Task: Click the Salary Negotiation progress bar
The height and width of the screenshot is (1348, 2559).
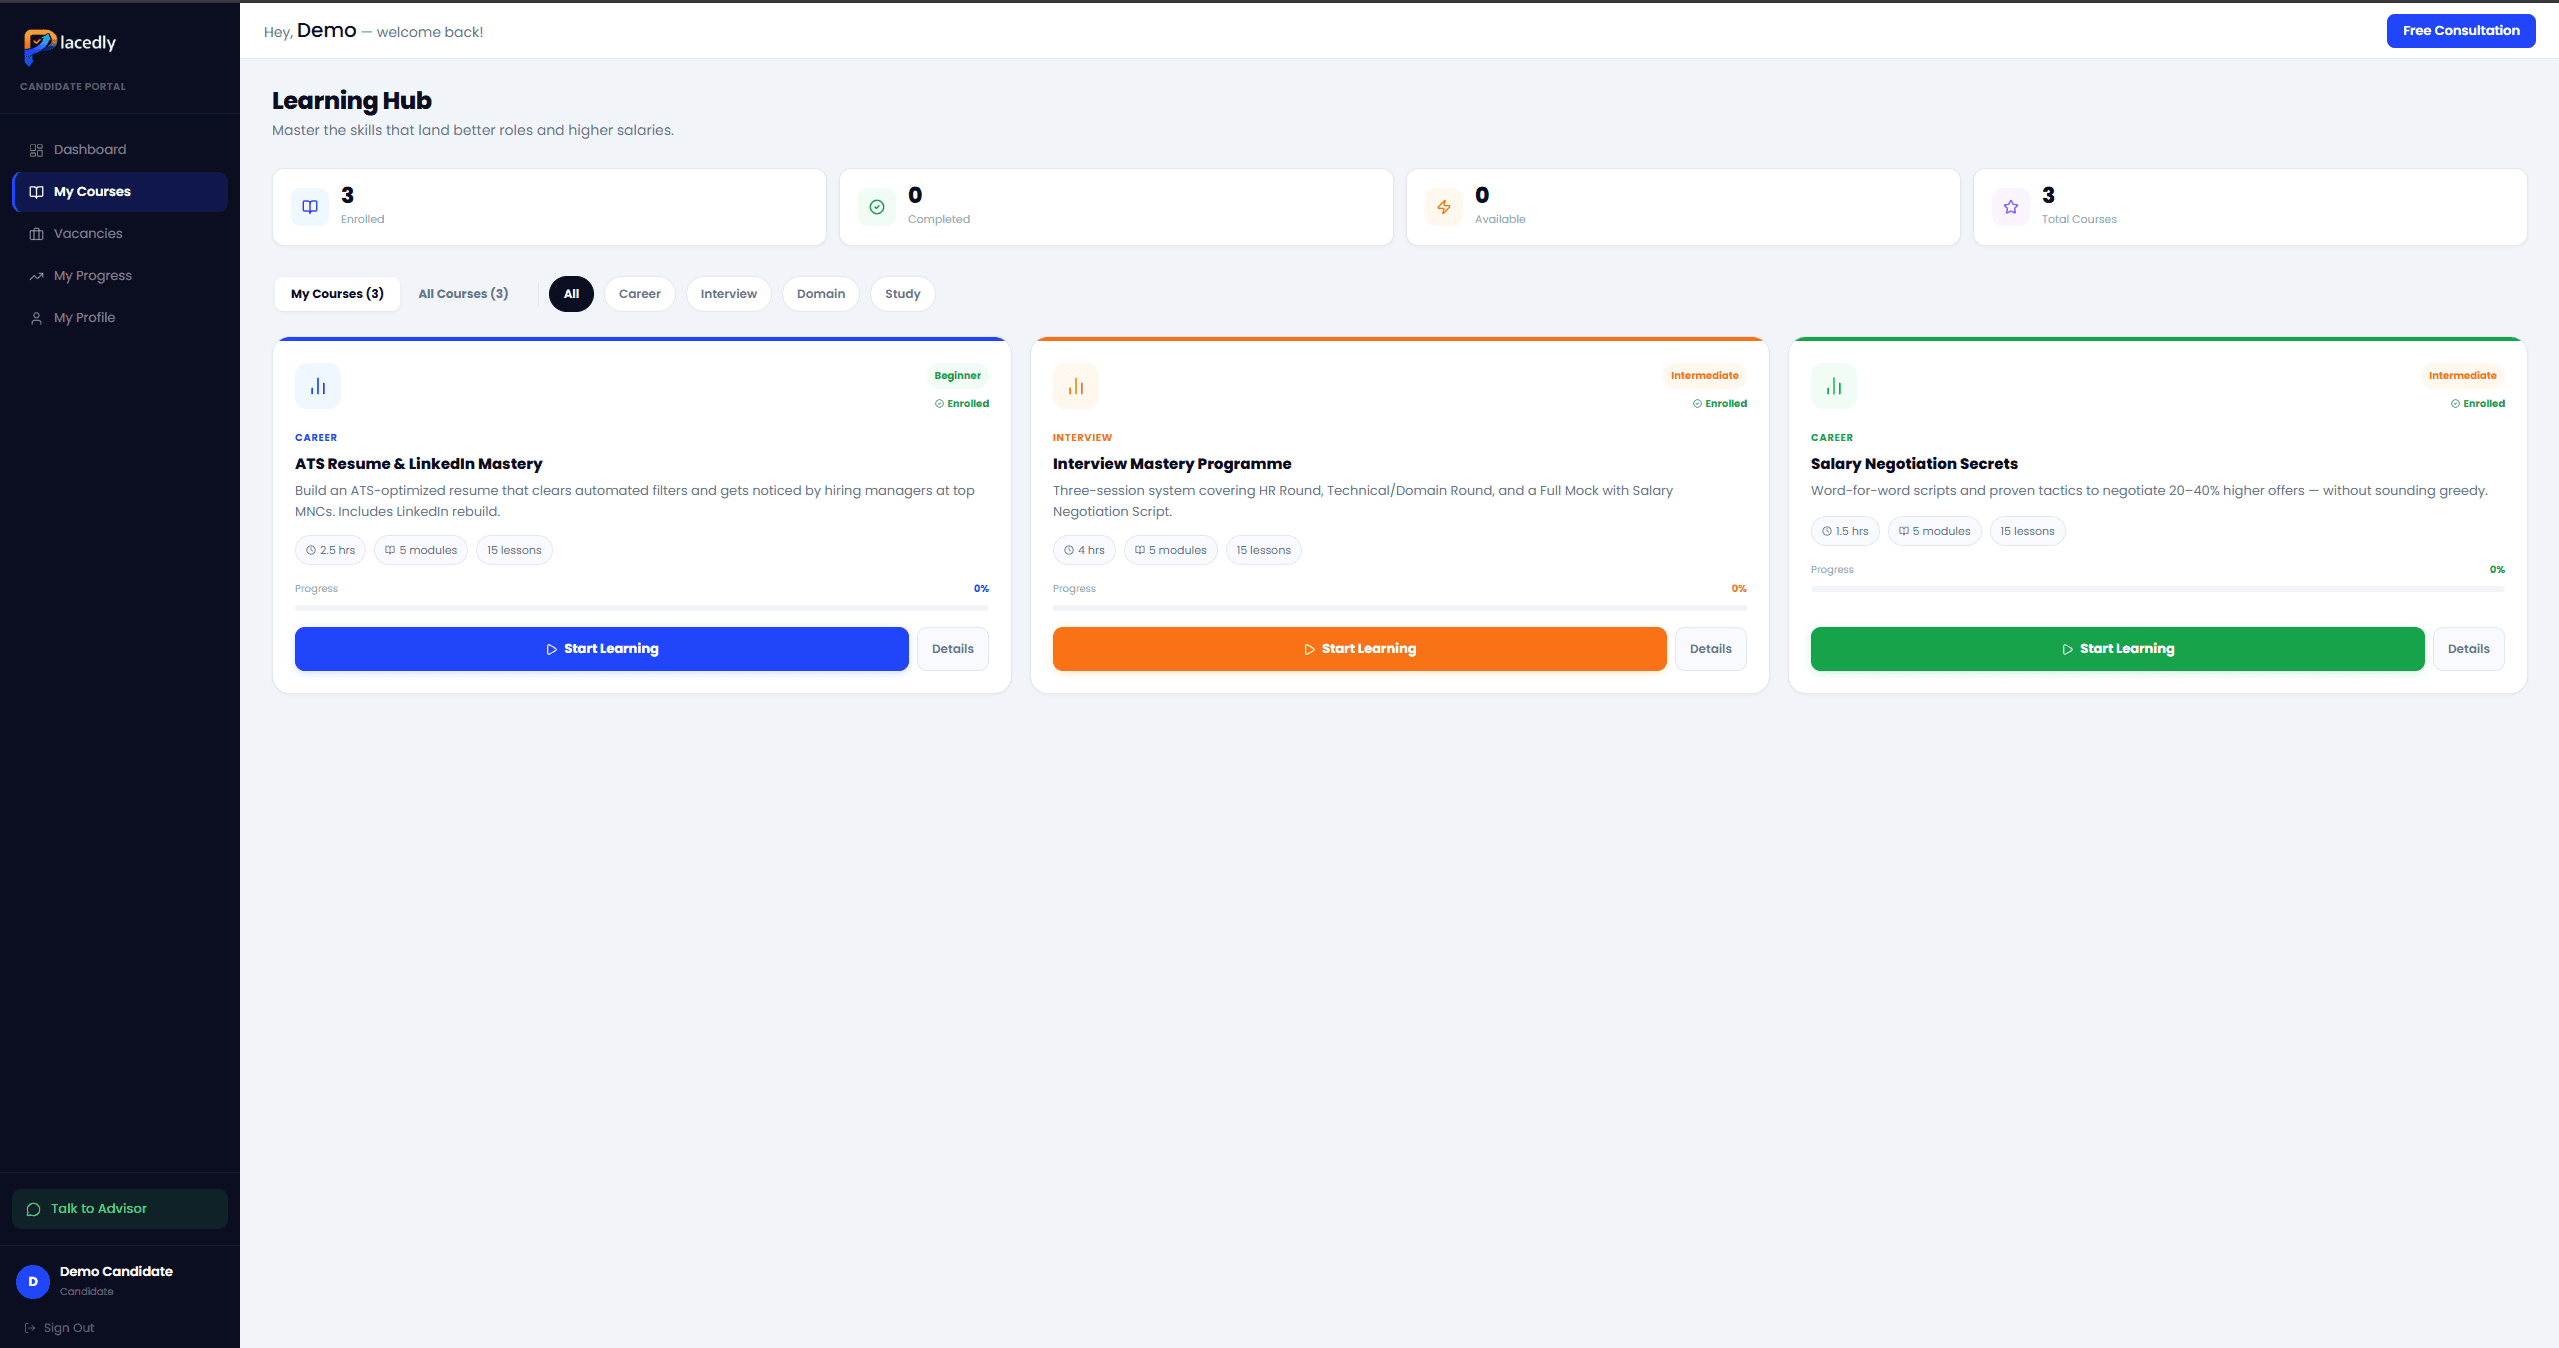Action: (2158, 589)
